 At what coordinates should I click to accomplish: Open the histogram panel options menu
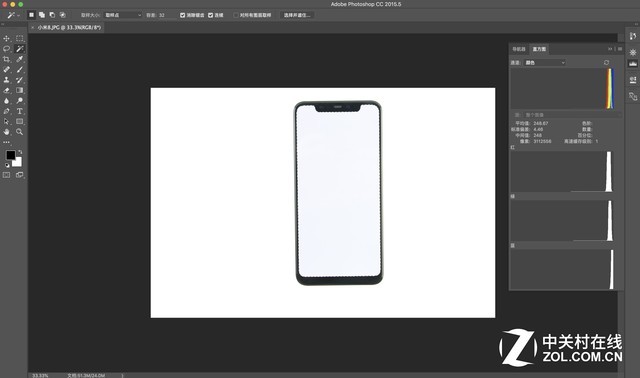tap(620, 49)
